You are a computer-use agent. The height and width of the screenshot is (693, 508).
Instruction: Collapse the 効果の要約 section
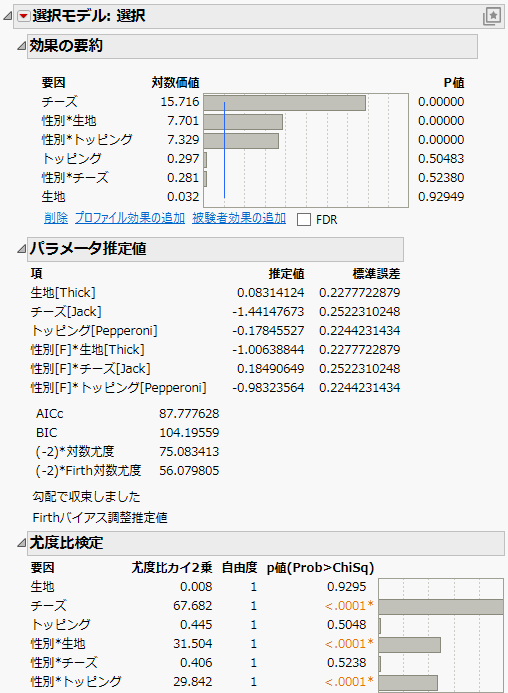(21, 46)
